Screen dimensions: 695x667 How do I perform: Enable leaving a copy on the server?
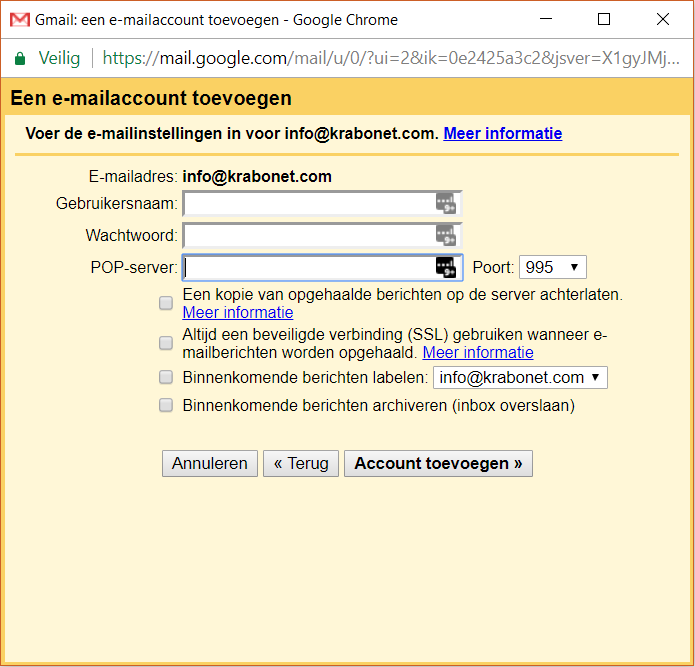(166, 303)
